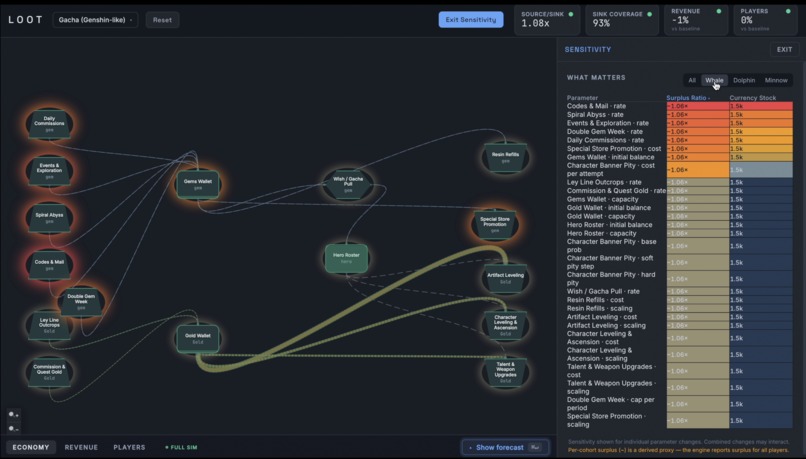The height and width of the screenshot is (459, 806).
Task: Select the Whale cohort filter
Action: point(714,80)
